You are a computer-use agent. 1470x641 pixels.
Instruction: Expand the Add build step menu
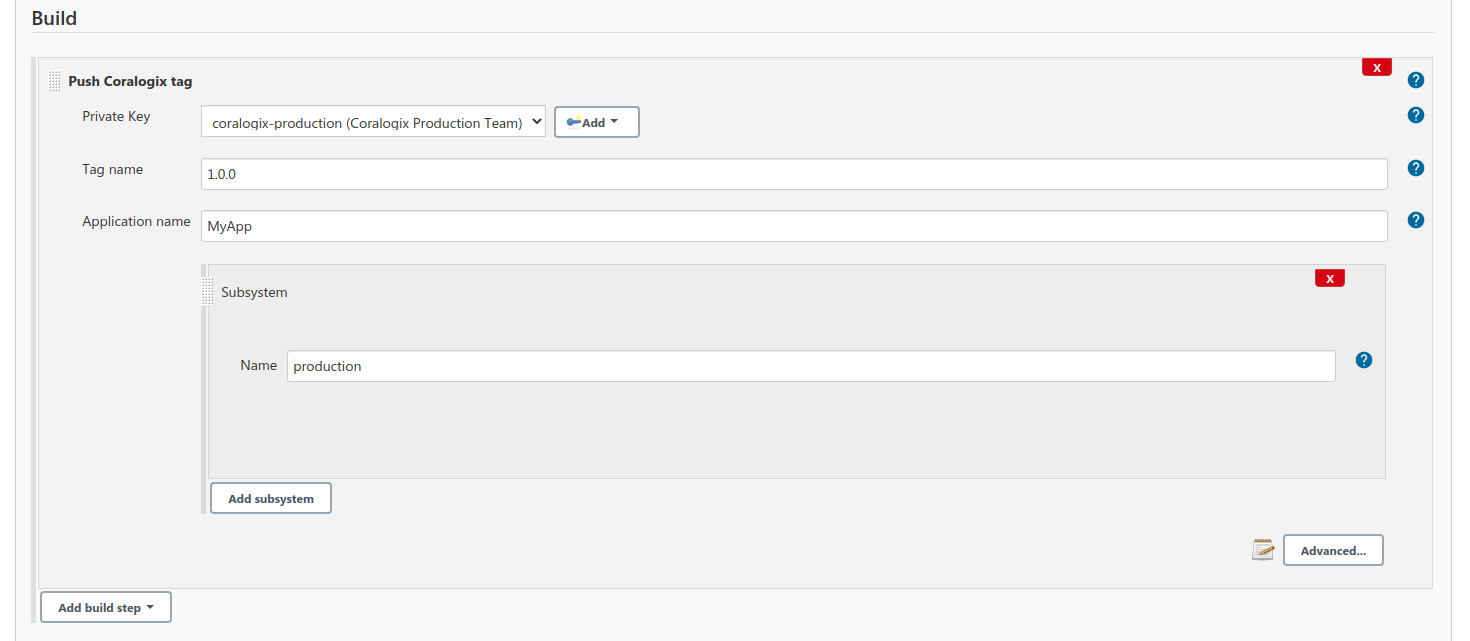point(106,607)
